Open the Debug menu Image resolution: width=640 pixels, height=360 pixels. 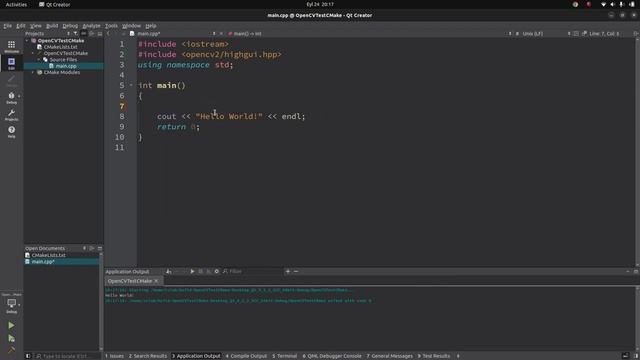[x=70, y=26]
